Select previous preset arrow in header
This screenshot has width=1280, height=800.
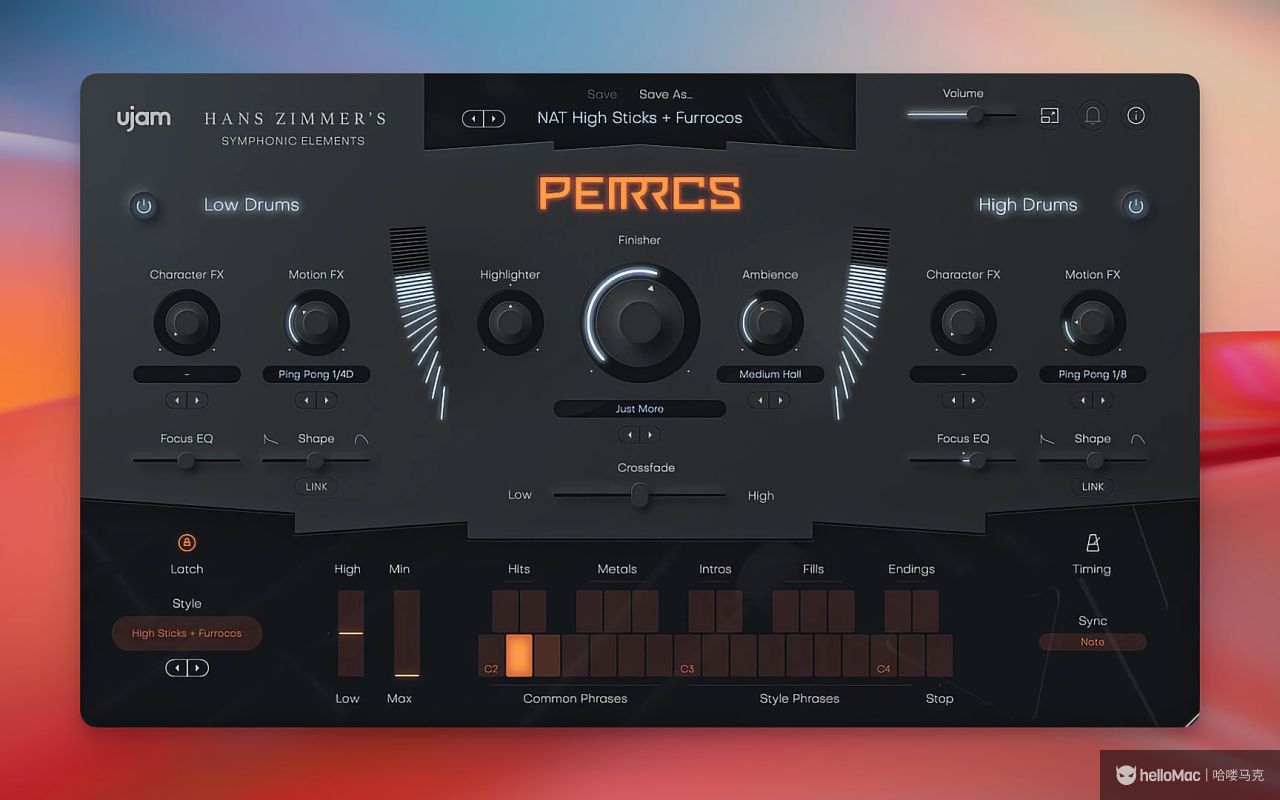tap(473, 119)
